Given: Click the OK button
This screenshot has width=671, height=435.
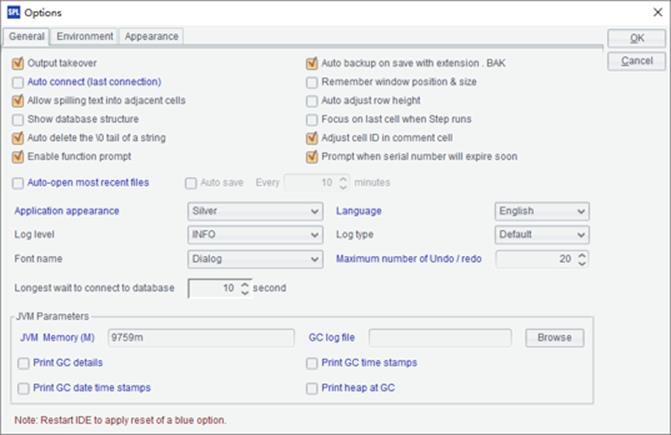Looking at the screenshot, I should (x=637, y=38).
